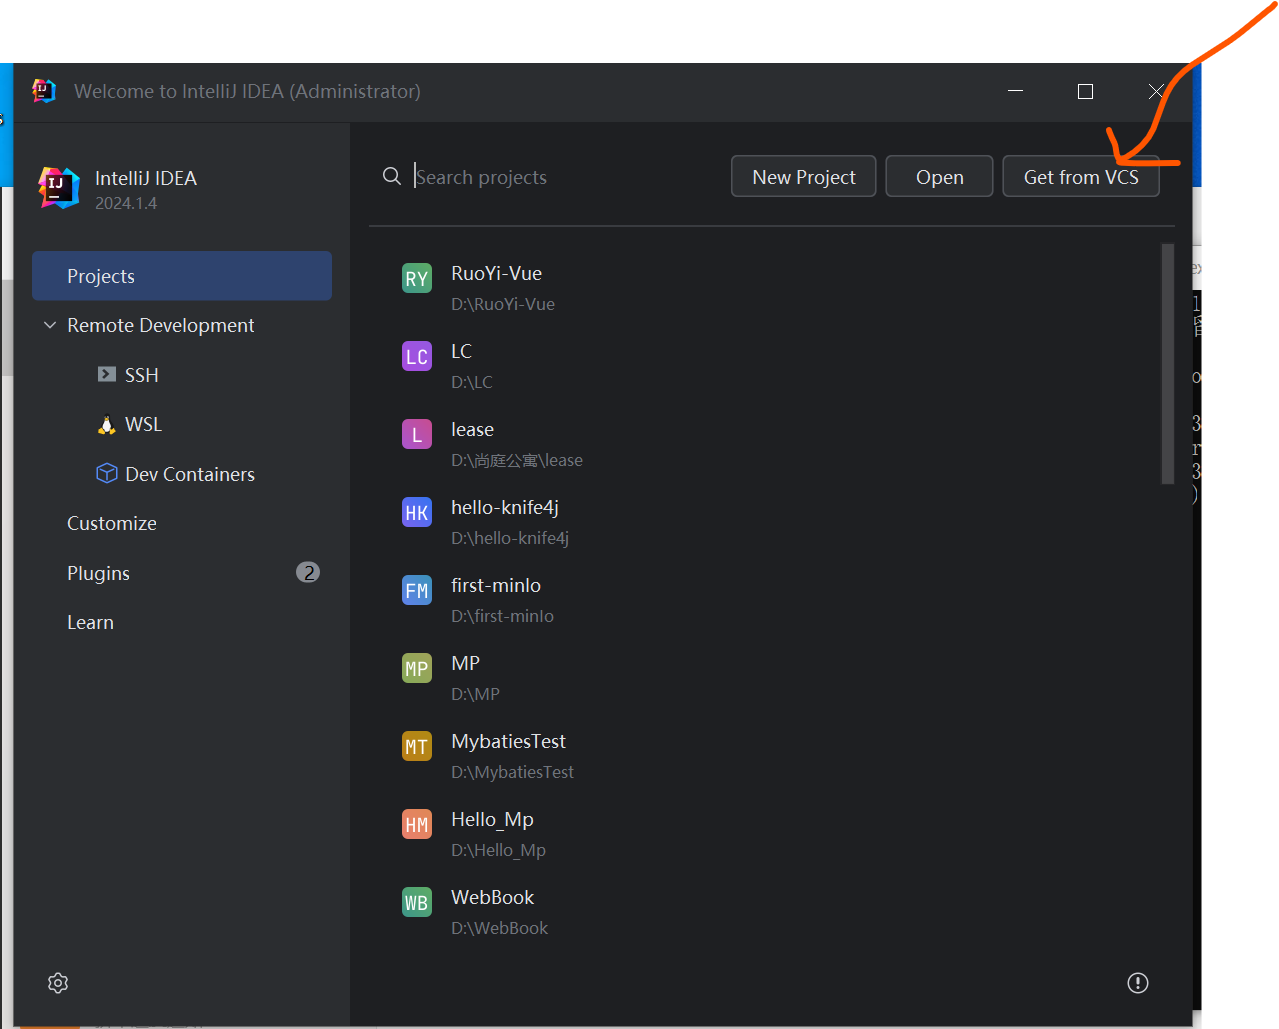1279x1029 pixels.
Task: Click the FM project icon
Action: (x=417, y=590)
